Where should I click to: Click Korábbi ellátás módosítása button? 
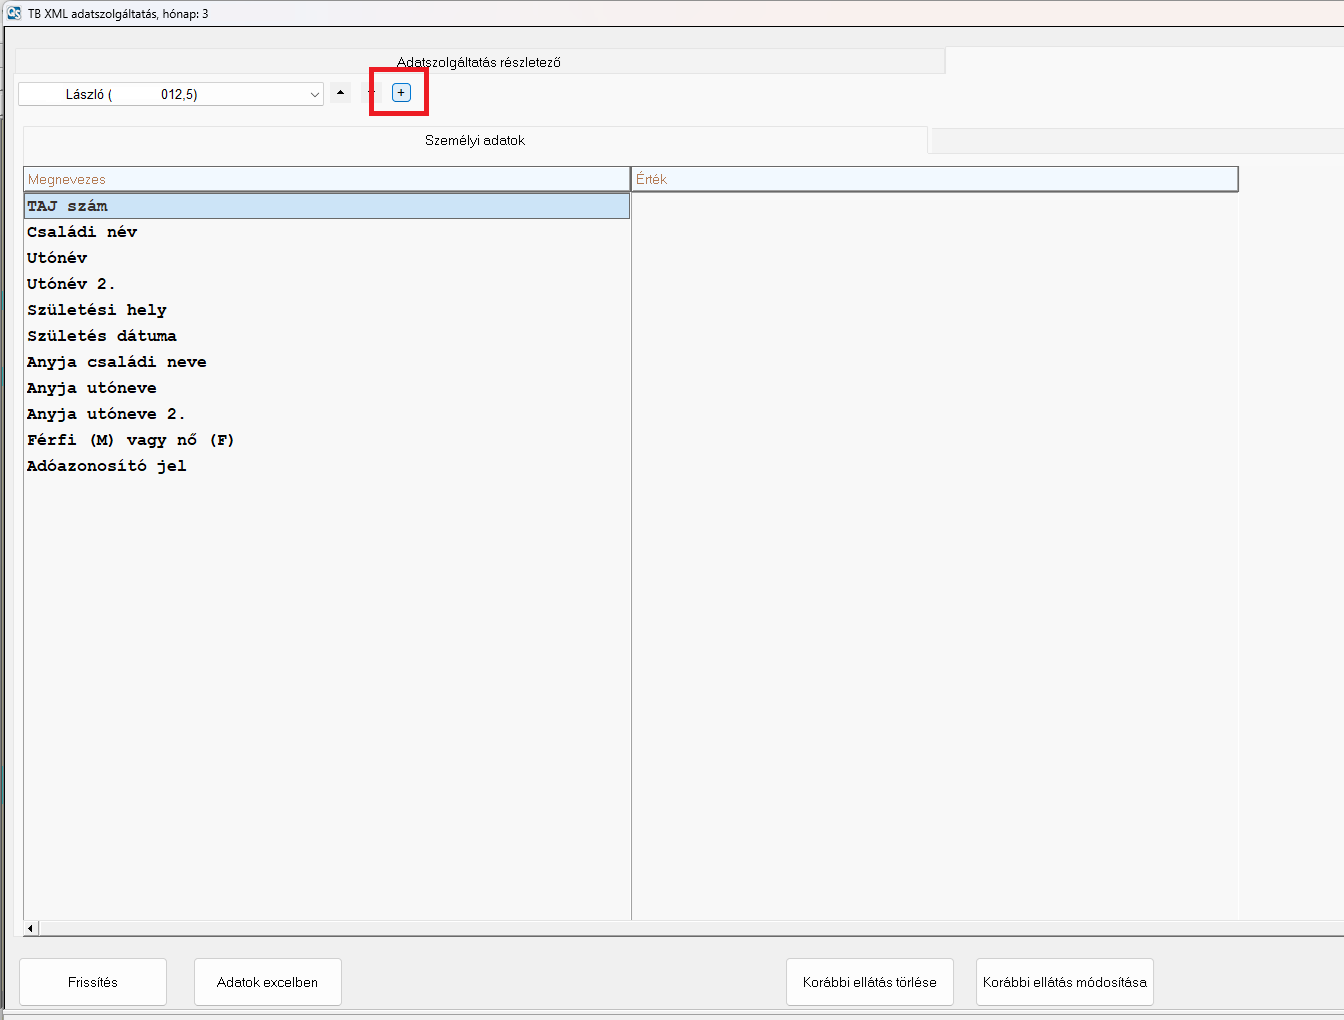coord(1064,982)
